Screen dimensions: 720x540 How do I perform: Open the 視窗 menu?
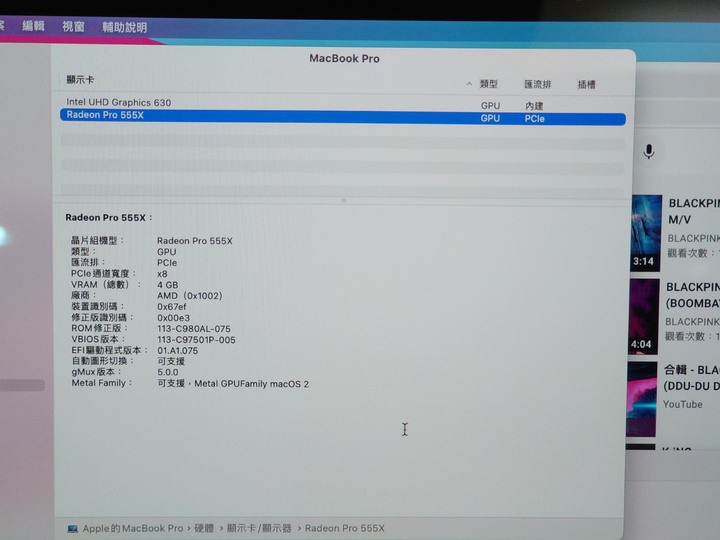pos(73,27)
